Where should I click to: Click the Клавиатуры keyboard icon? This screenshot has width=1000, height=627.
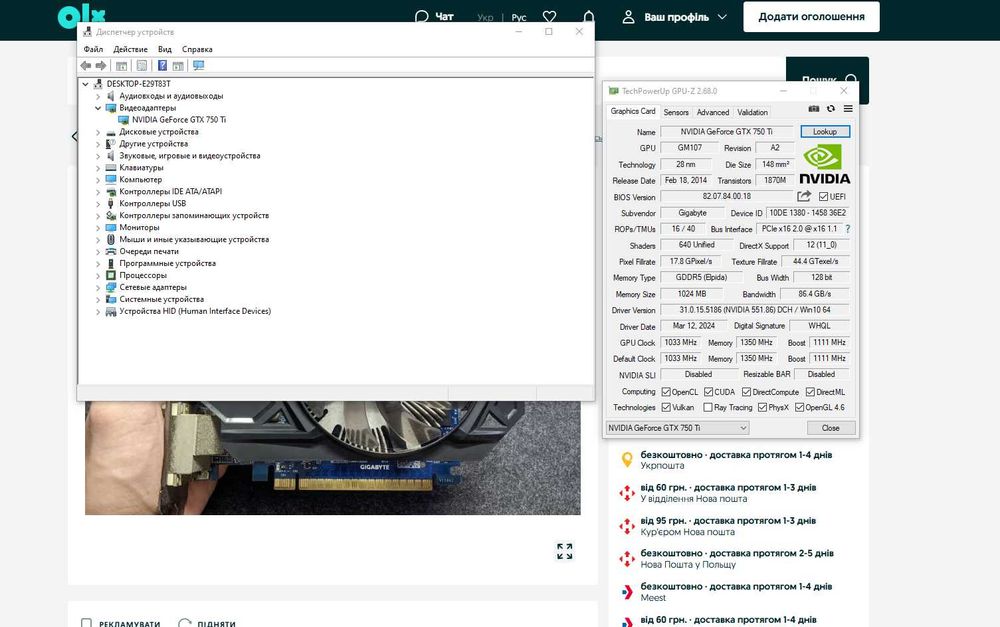[x=111, y=168]
